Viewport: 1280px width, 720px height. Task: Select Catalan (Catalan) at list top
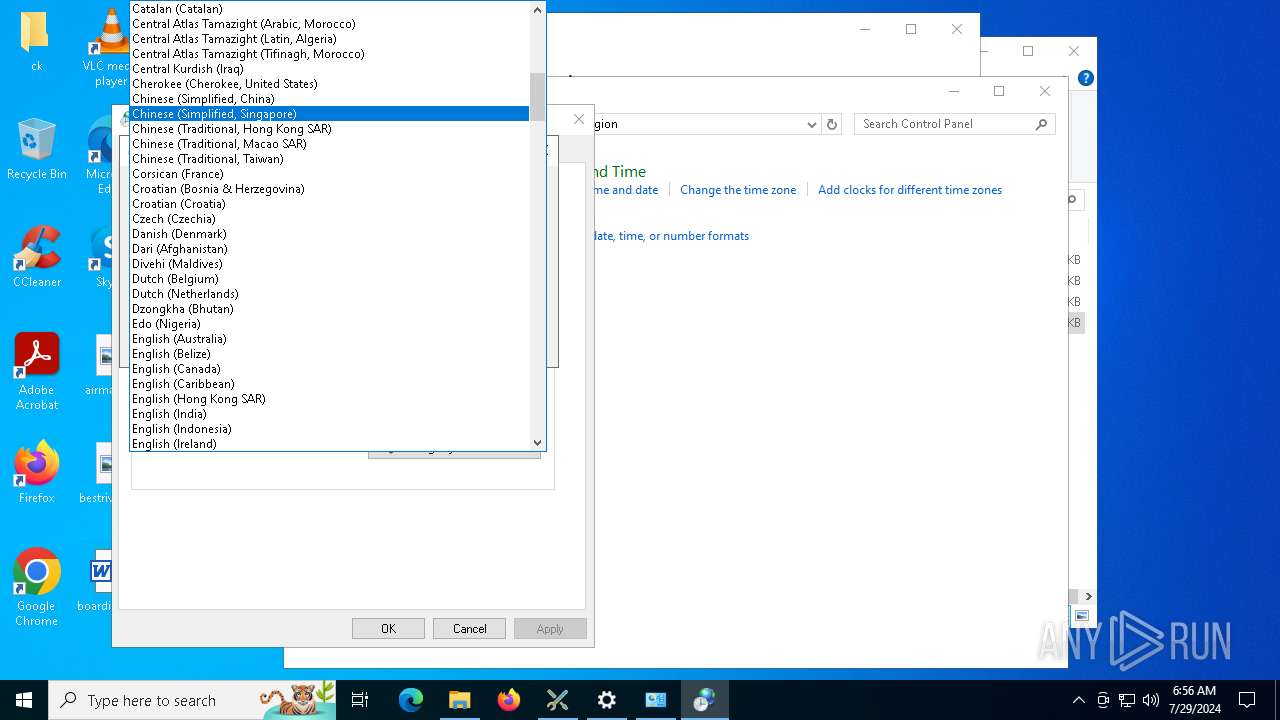[x=329, y=9]
